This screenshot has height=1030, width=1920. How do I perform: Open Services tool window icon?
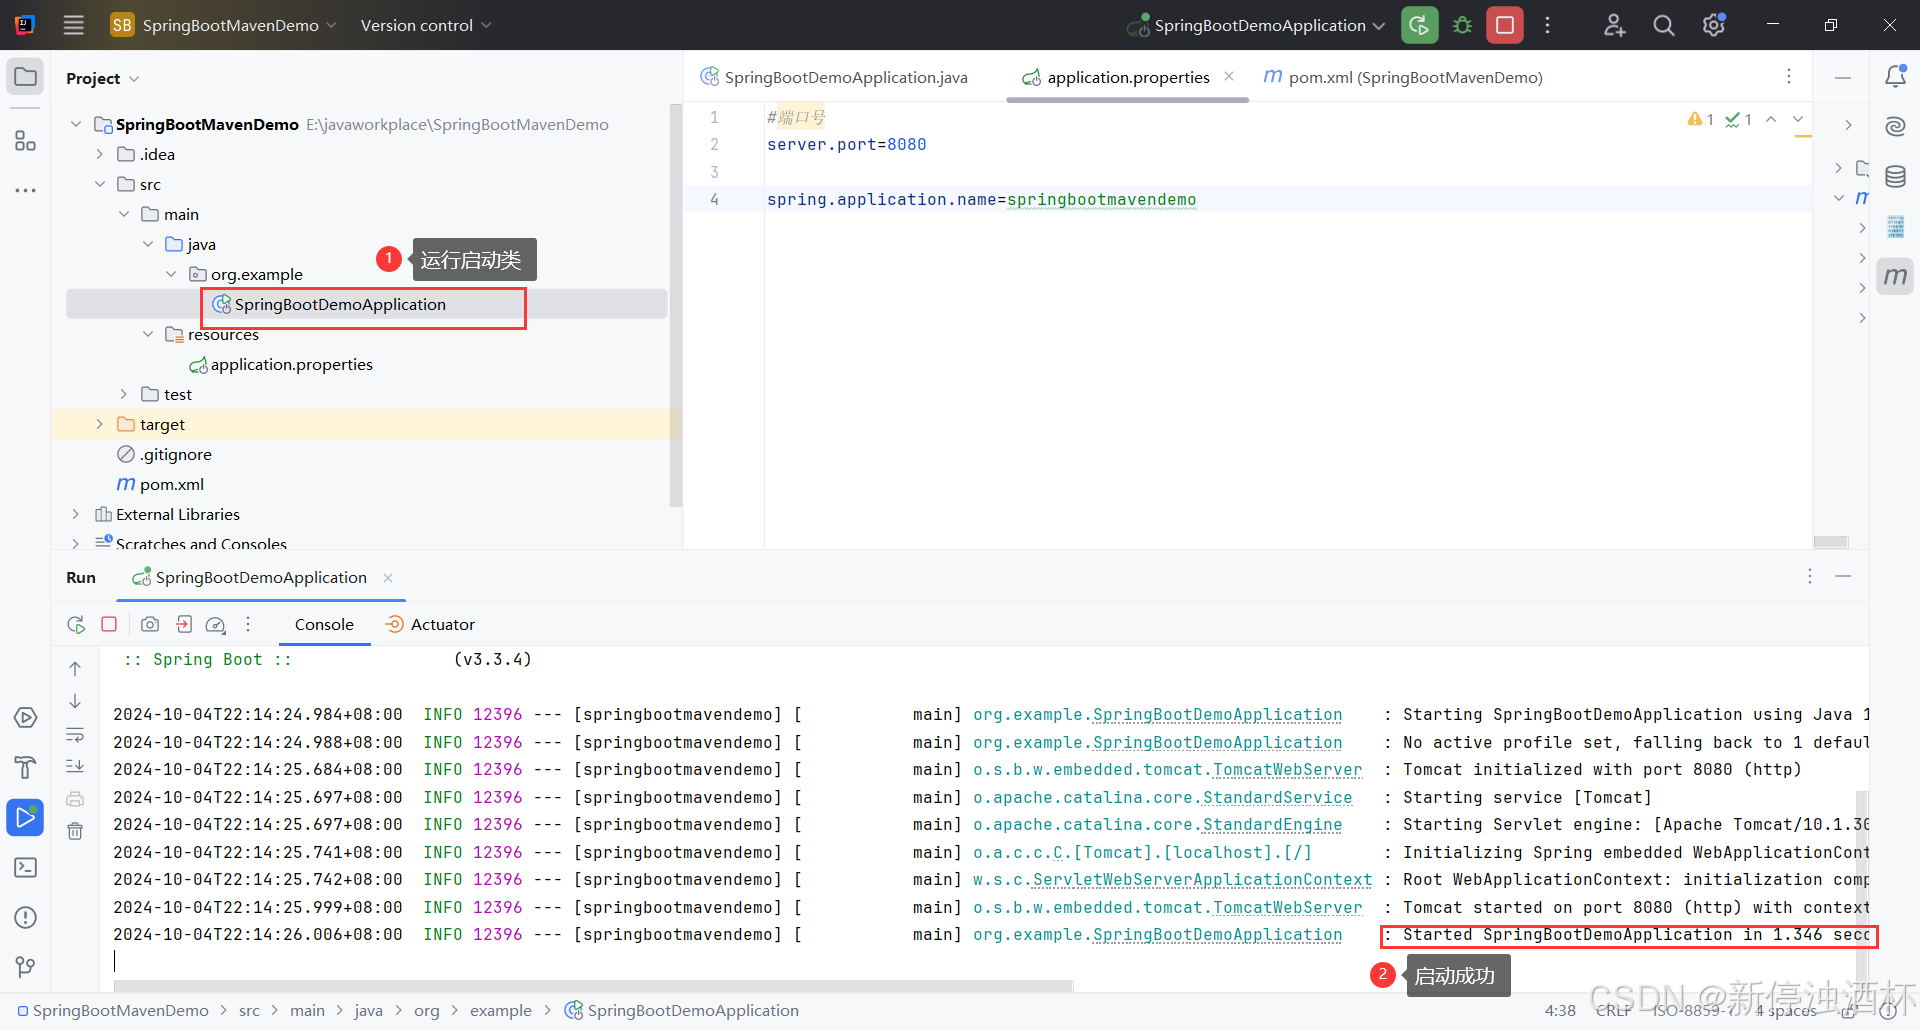pyautogui.click(x=25, y=718)
